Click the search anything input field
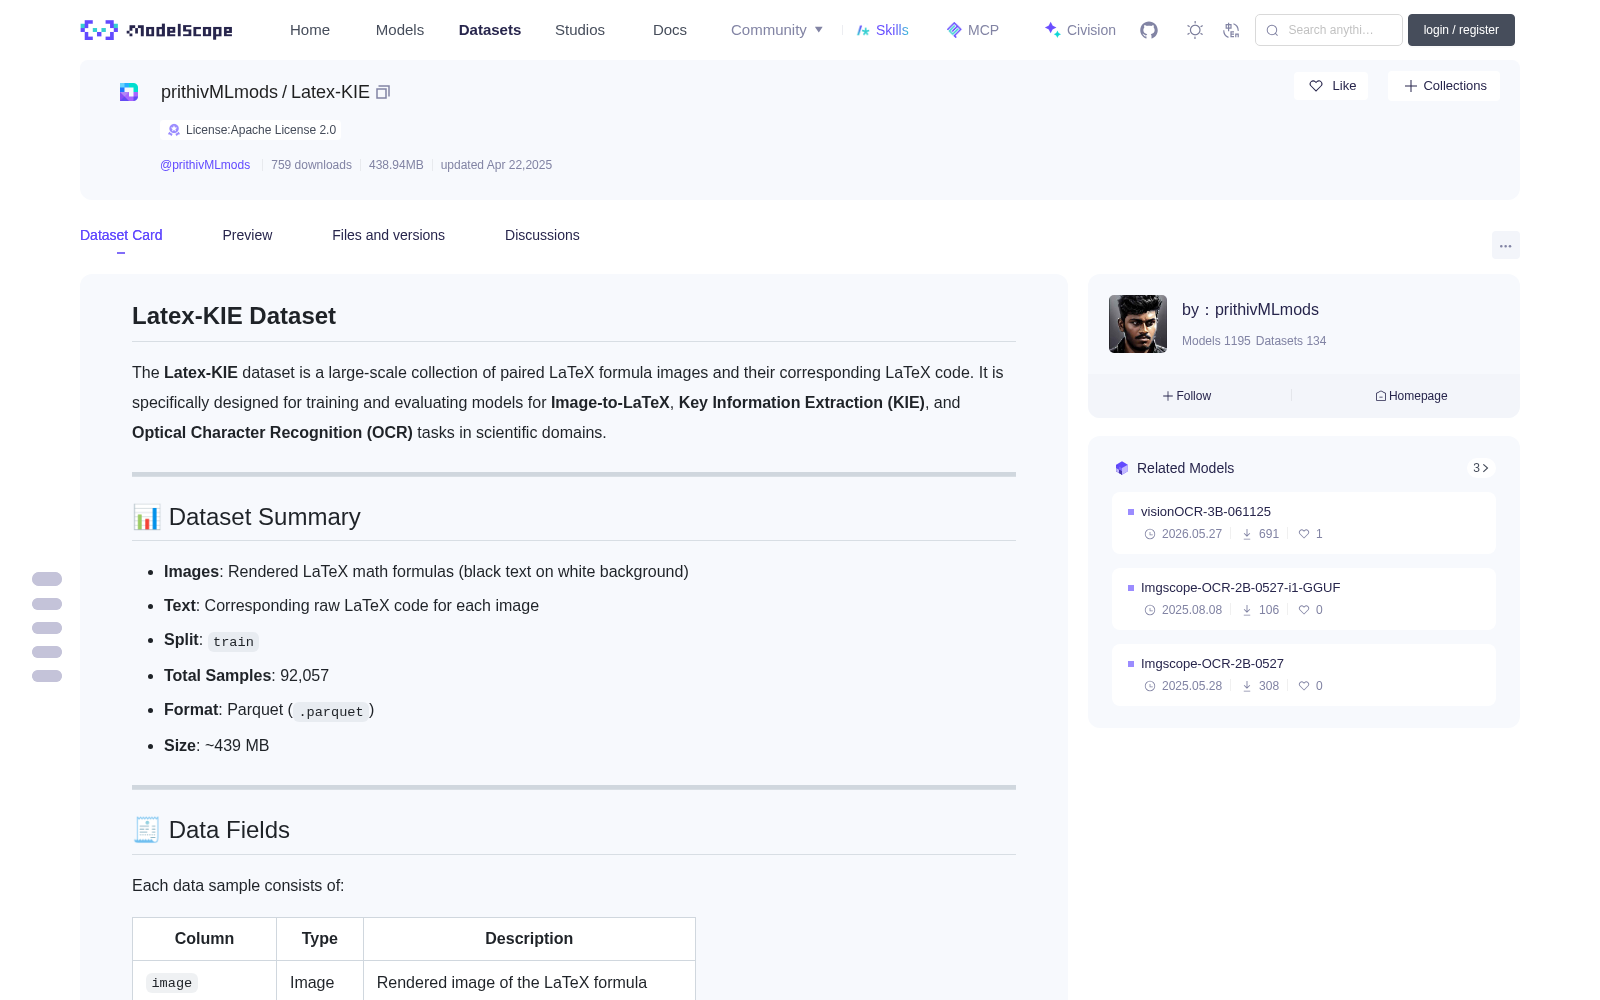 pos(1329,30)
